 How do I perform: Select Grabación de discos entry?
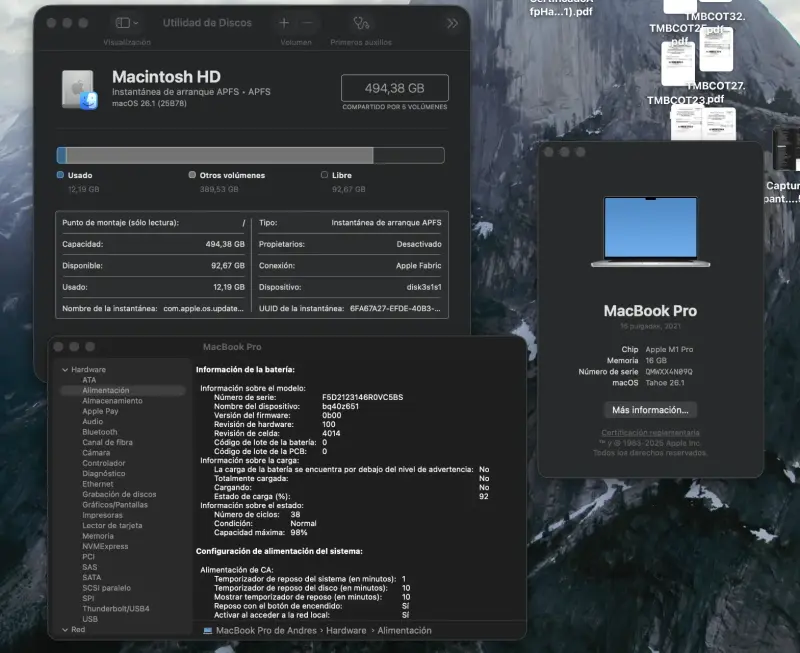pos(119,494)
